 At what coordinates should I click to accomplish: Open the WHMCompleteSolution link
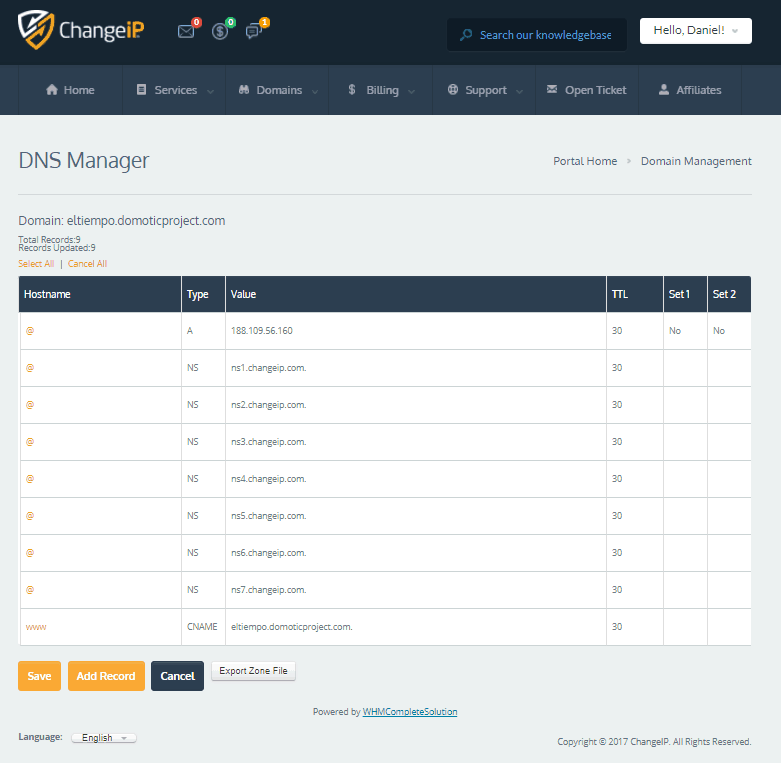(x=410, y=712)
